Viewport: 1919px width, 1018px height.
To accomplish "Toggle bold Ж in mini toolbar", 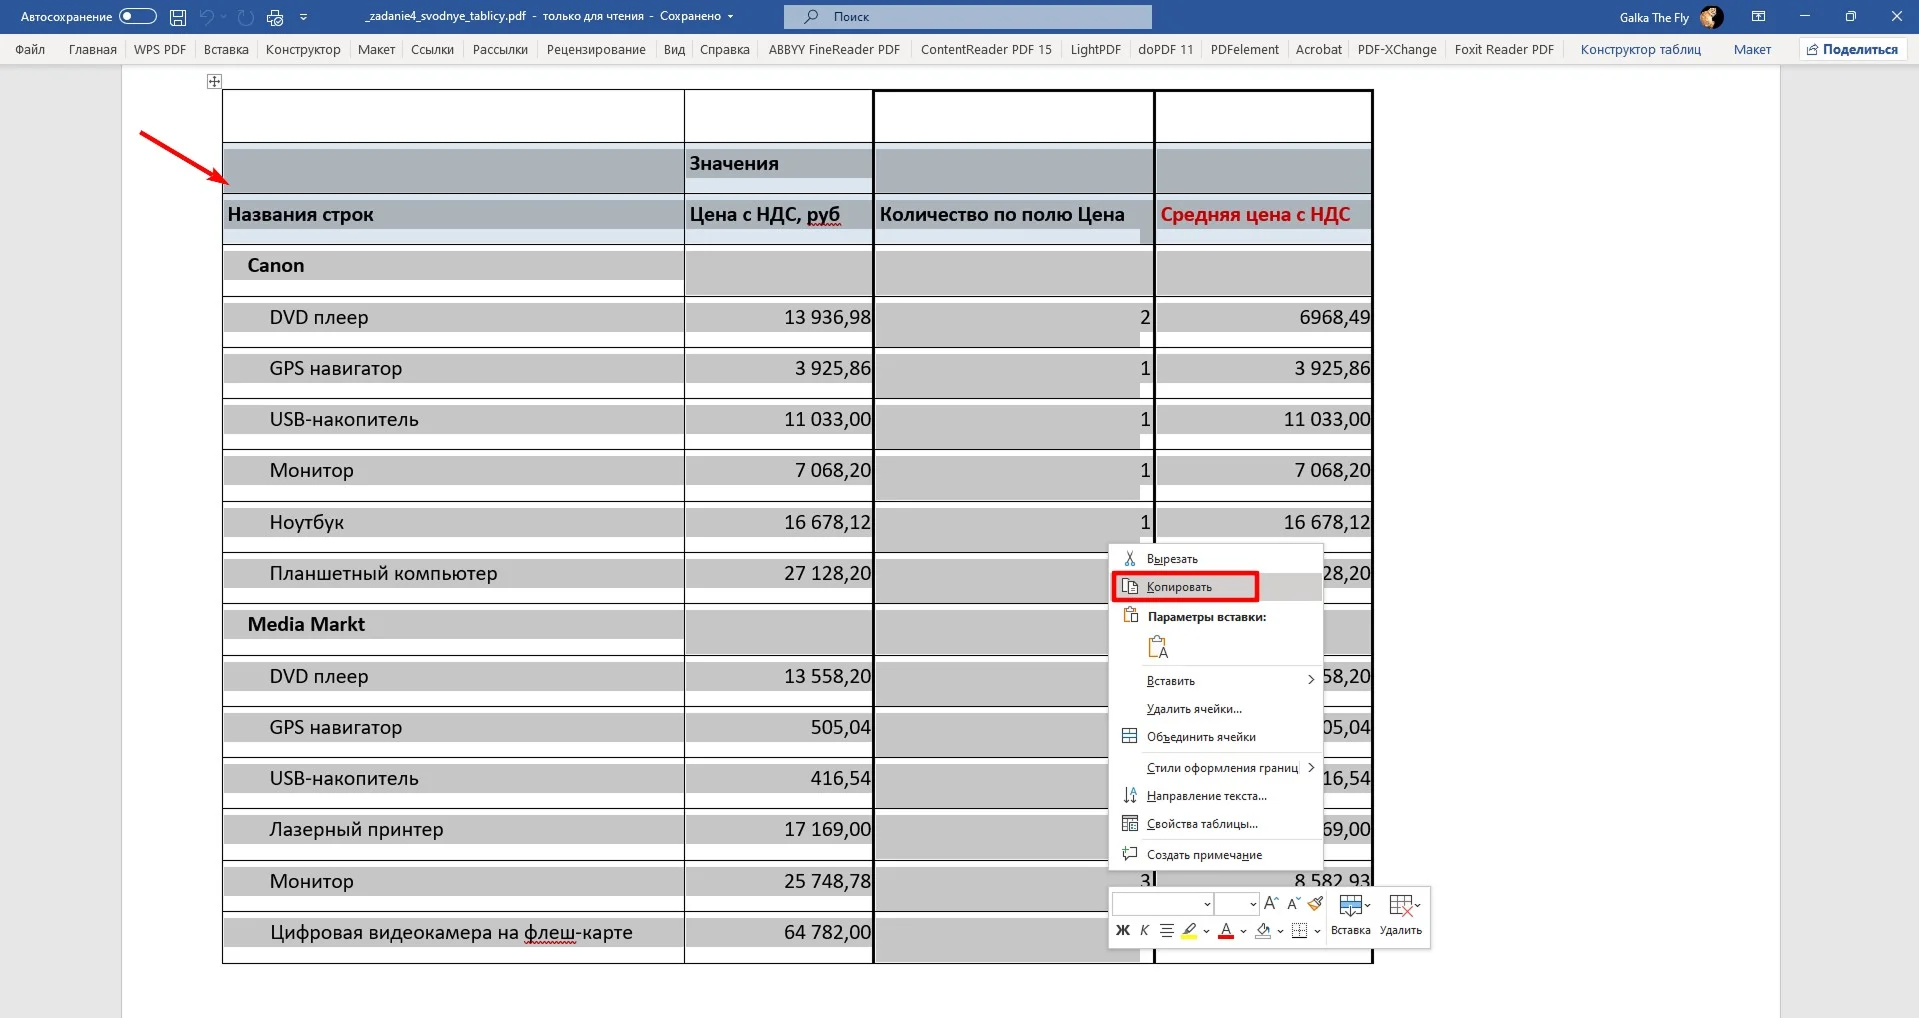I will click(1123, 931).
